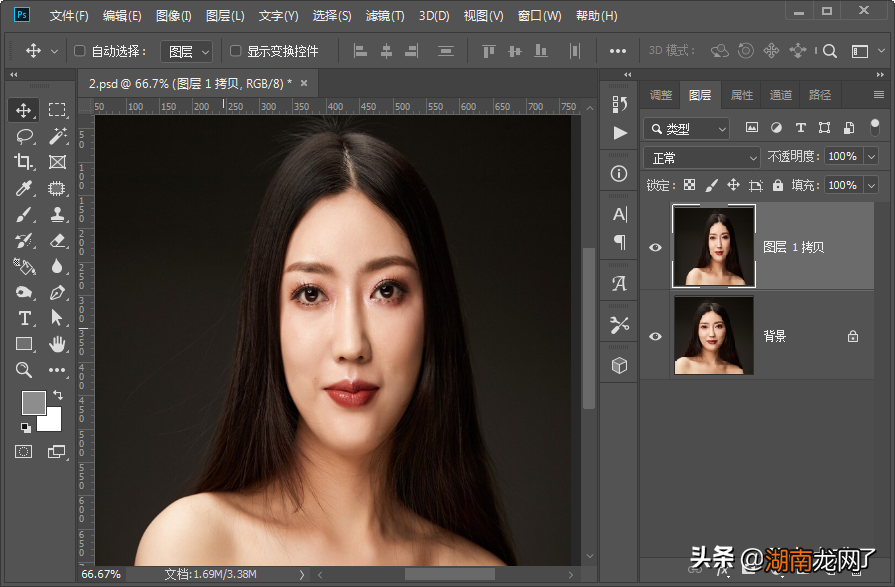Open the layer blending mode dropdown showing 正常
Viewport: 895px width, 587px height.
pyautogui.click(x=700, y=157)
